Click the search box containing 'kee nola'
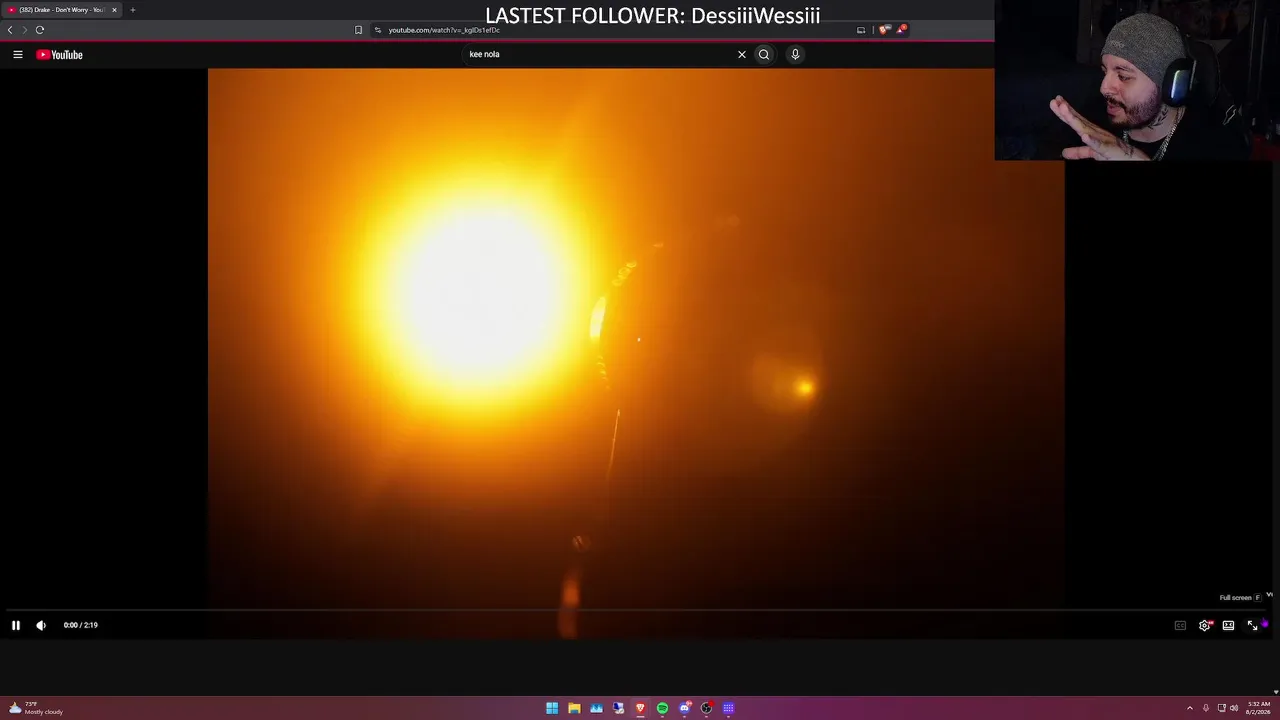Viewport: 1280px width, 720px height. click(x=600, y=54)
